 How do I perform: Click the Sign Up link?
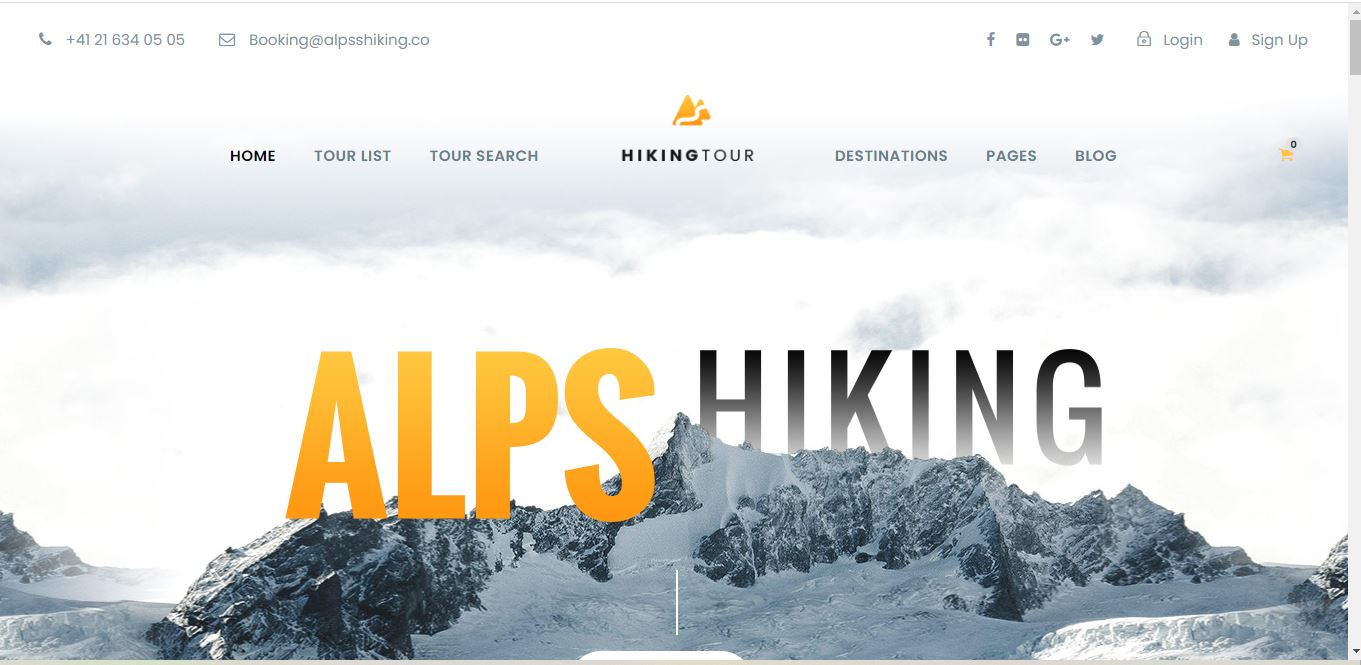pyautogui.click(x=1279, y=40)
